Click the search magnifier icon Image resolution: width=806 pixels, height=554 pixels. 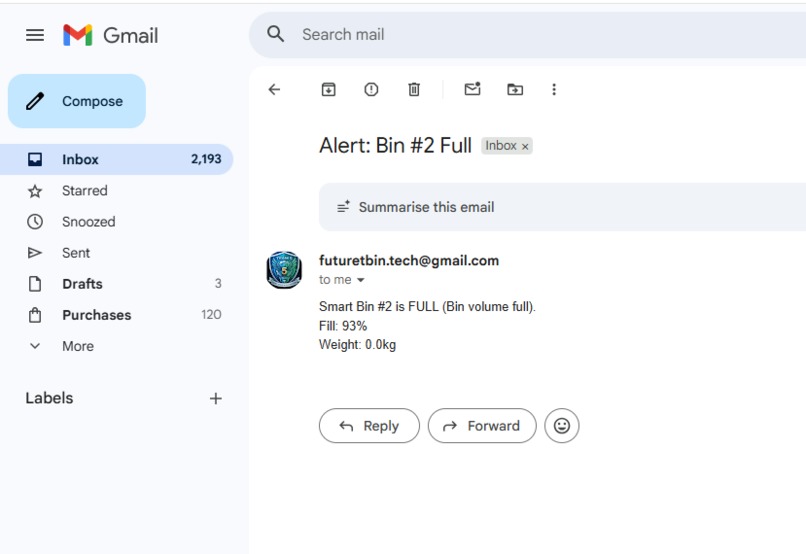pos(276,34)
